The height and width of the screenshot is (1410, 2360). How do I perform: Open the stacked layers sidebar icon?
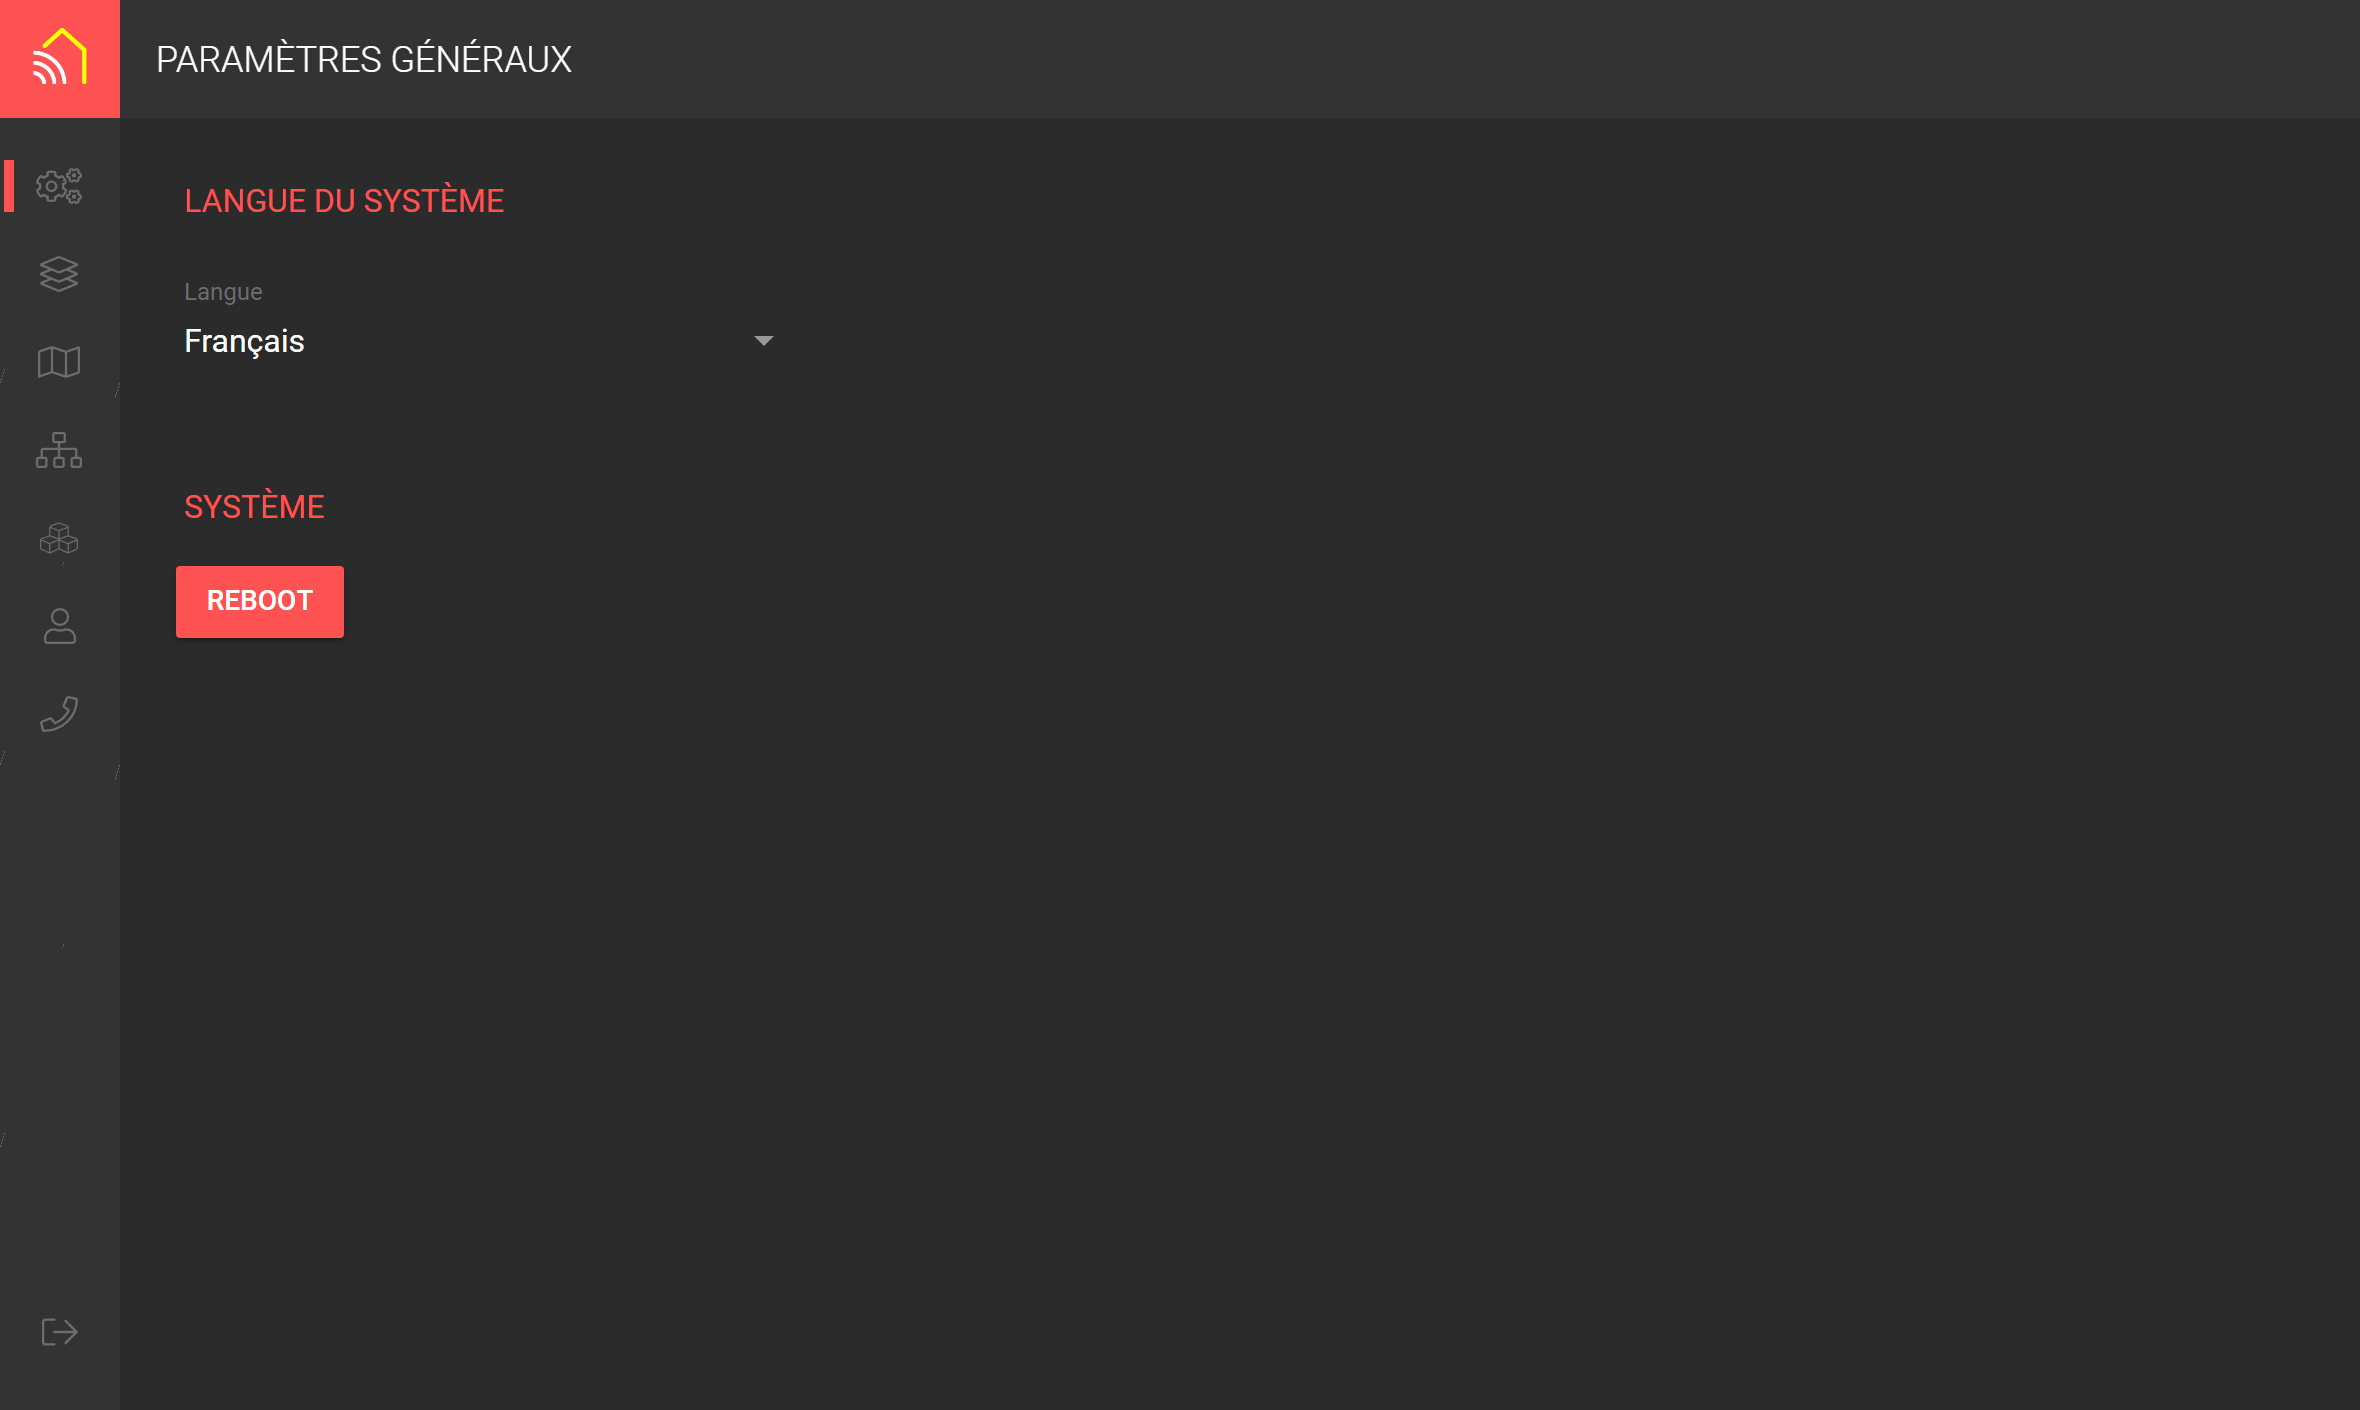(x=59, y=274)
